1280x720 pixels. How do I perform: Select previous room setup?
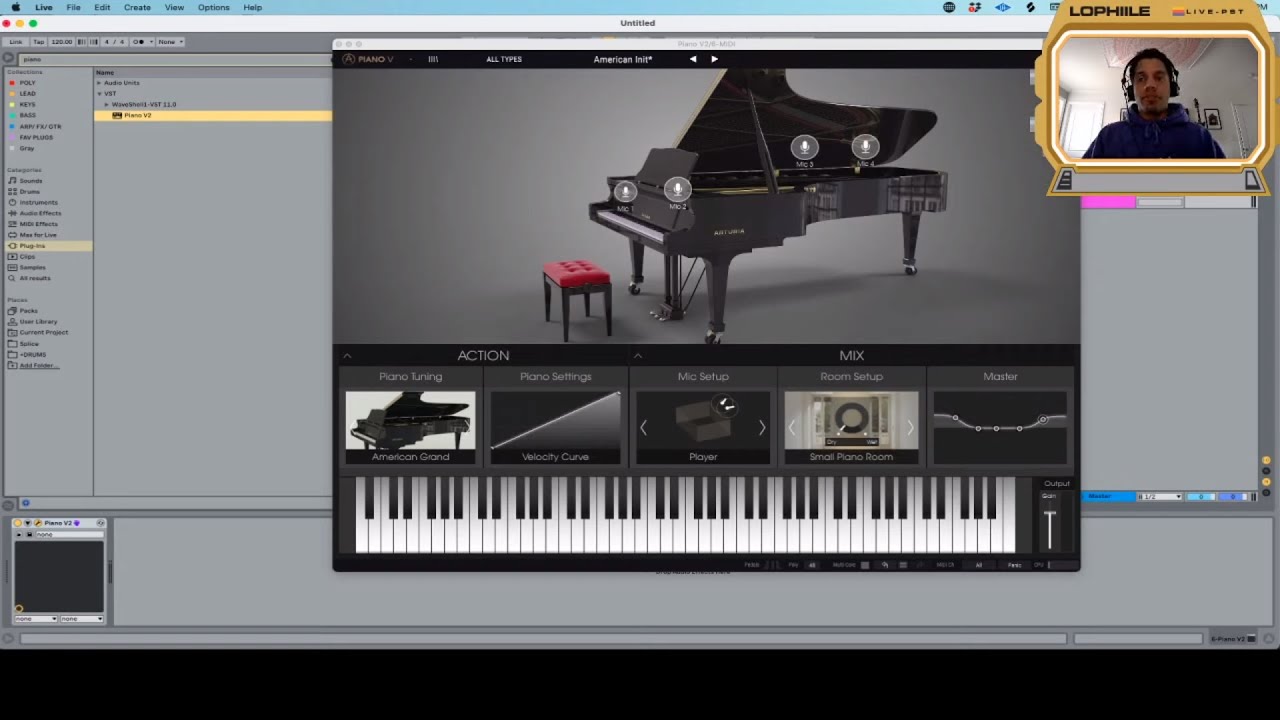tap(792, 428)
